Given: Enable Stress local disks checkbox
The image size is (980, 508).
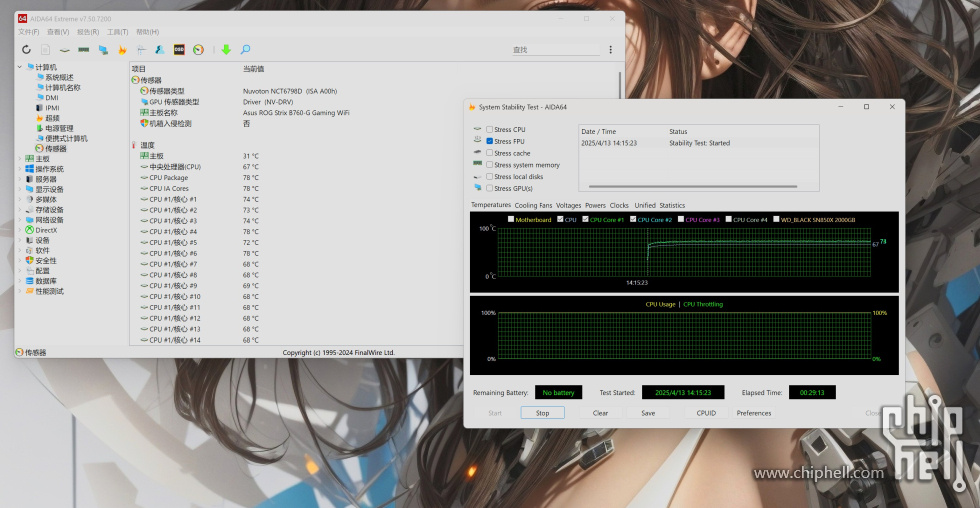Looking at the screenshot, I should click(489, 177).
